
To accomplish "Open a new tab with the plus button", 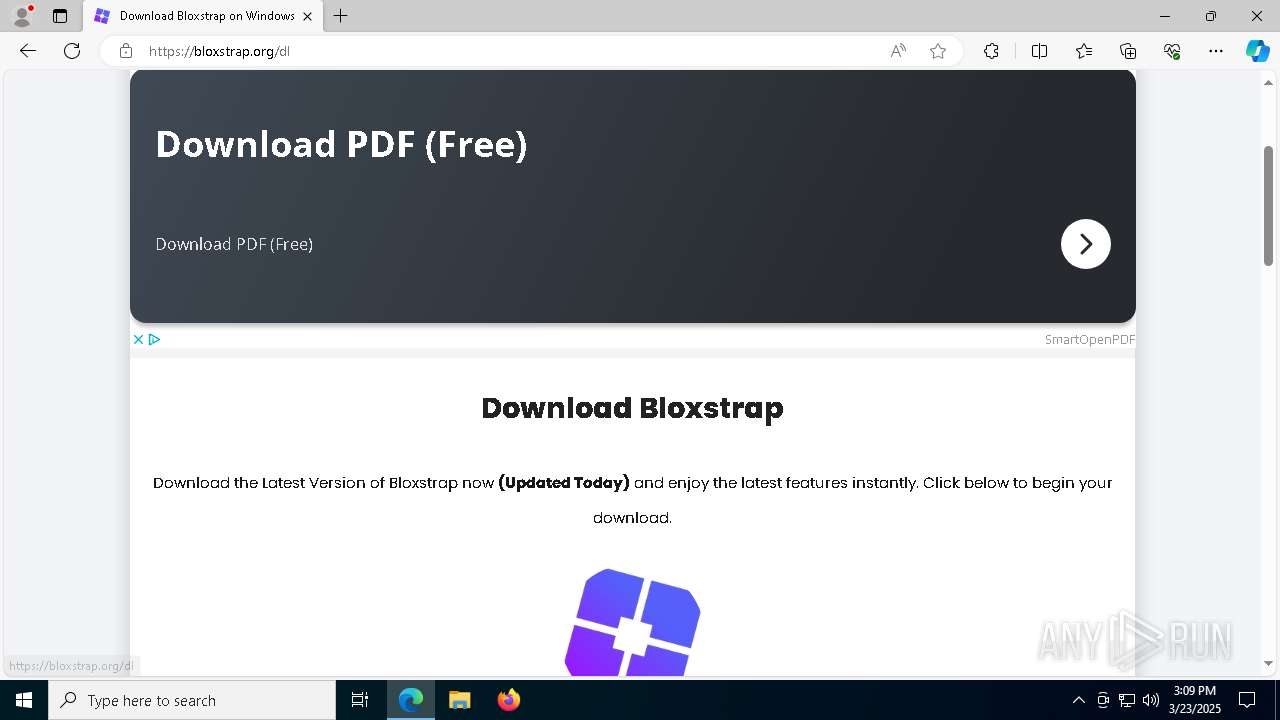I will click(341, 16).
